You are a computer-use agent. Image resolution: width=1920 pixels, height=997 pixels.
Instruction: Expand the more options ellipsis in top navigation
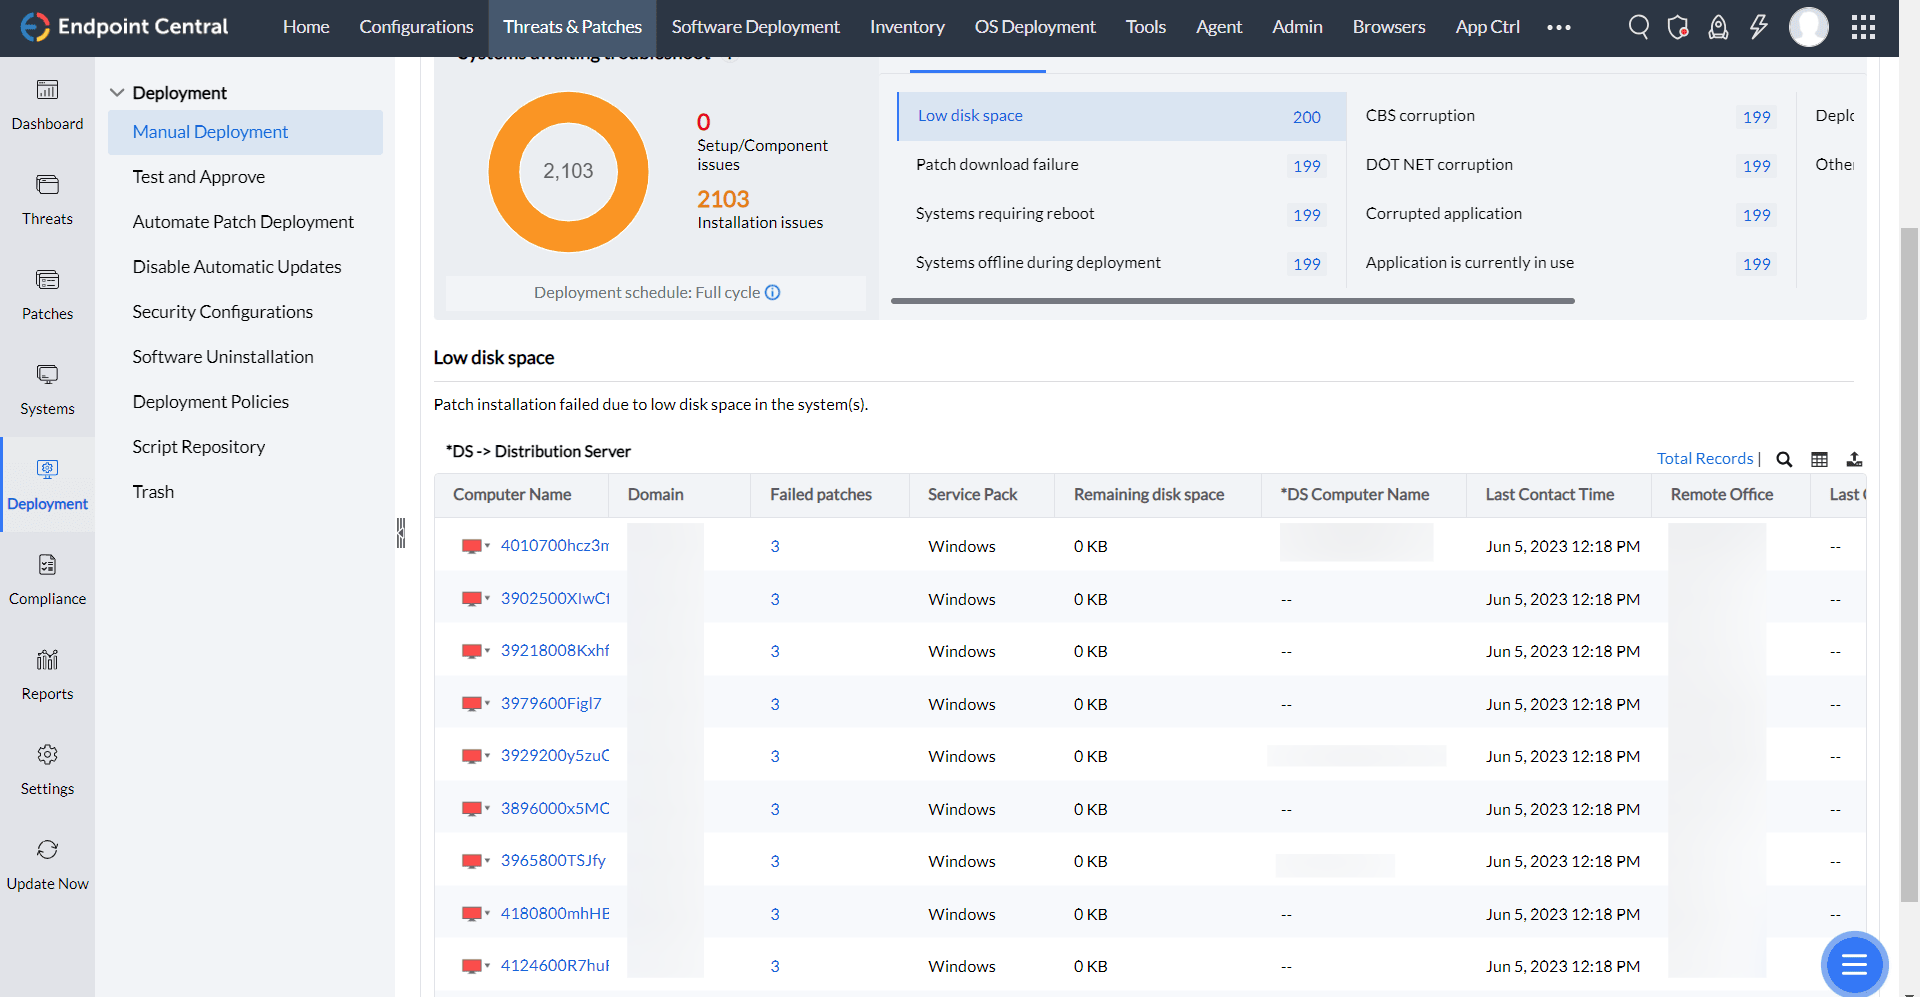1558,27
